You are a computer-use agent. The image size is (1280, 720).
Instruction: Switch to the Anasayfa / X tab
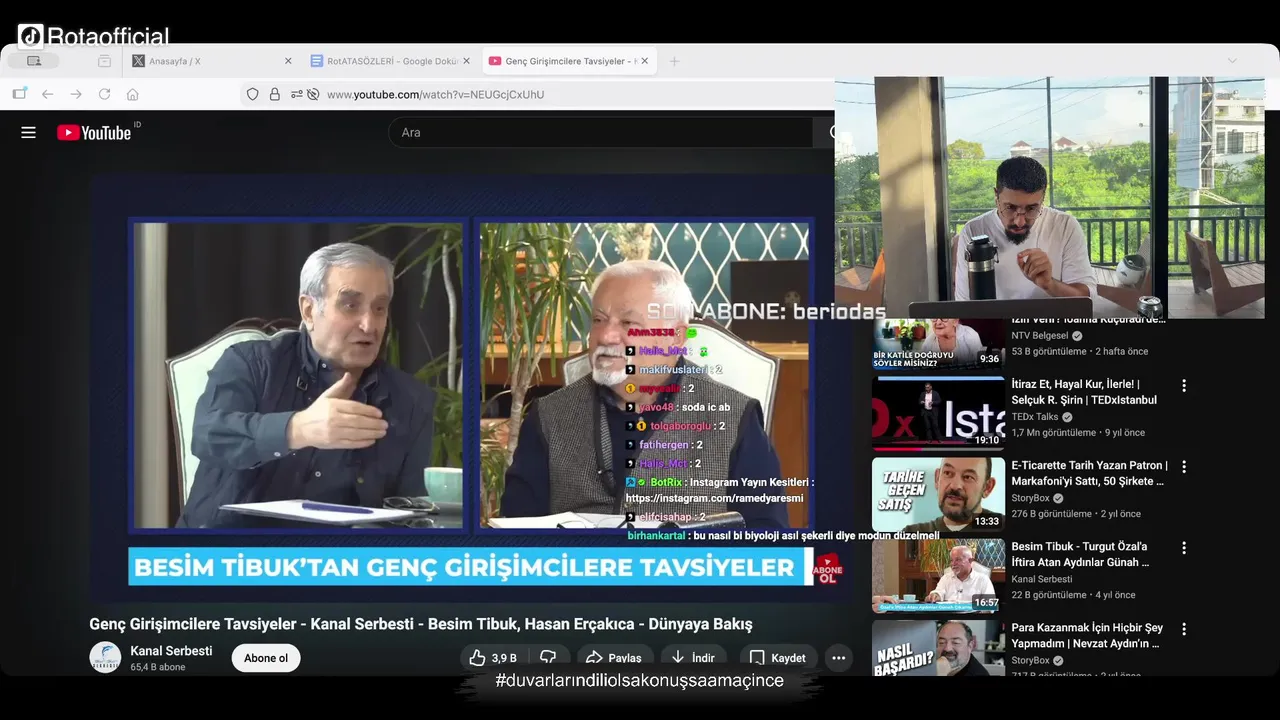tap(212, 61)
